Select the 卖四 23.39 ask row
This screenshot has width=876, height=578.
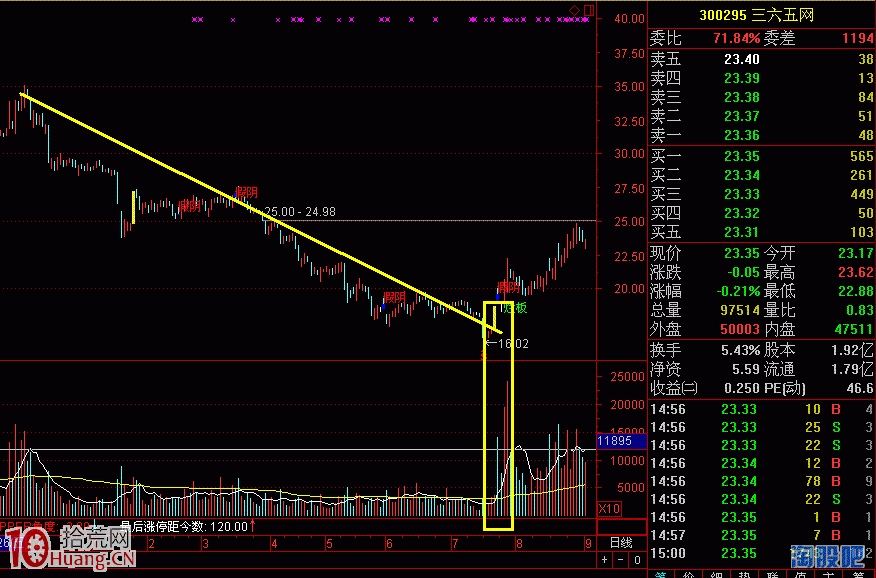tap(761, 78)
